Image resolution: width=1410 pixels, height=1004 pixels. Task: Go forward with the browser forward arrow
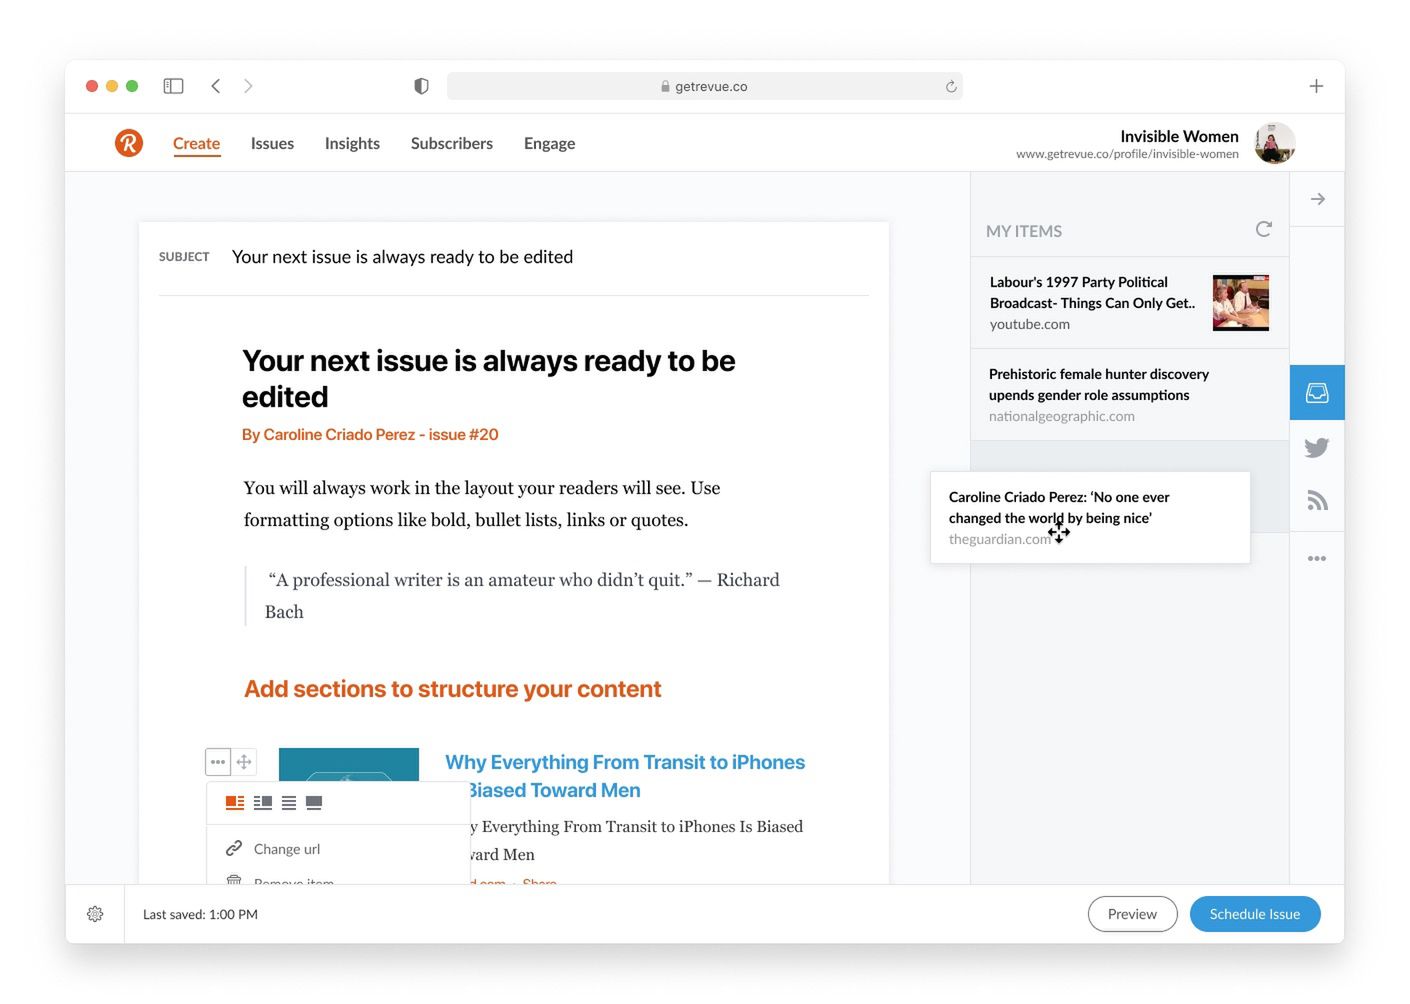coord(248,86)
